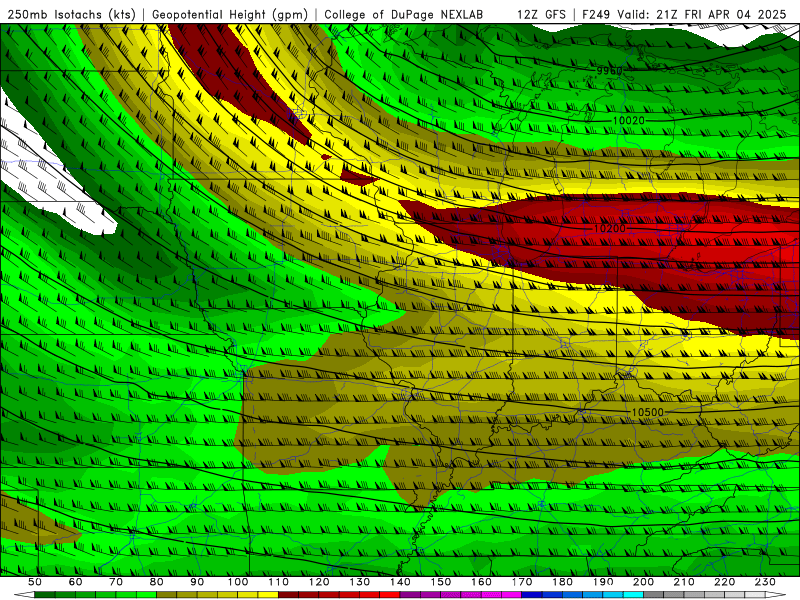Screen dimensions: 800x600
Task: Select the 220 legend value
Action: point(724,582)
